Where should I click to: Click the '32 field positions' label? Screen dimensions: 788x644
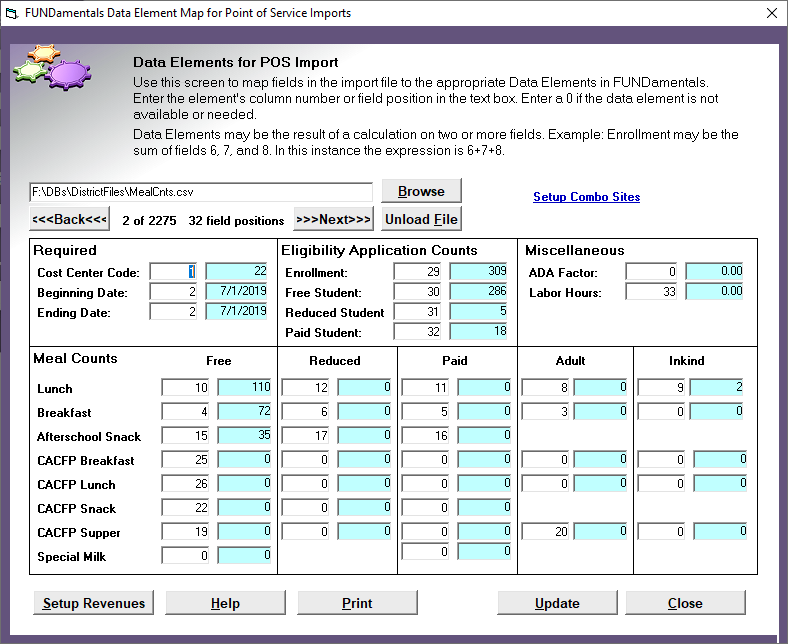(236, 221)
